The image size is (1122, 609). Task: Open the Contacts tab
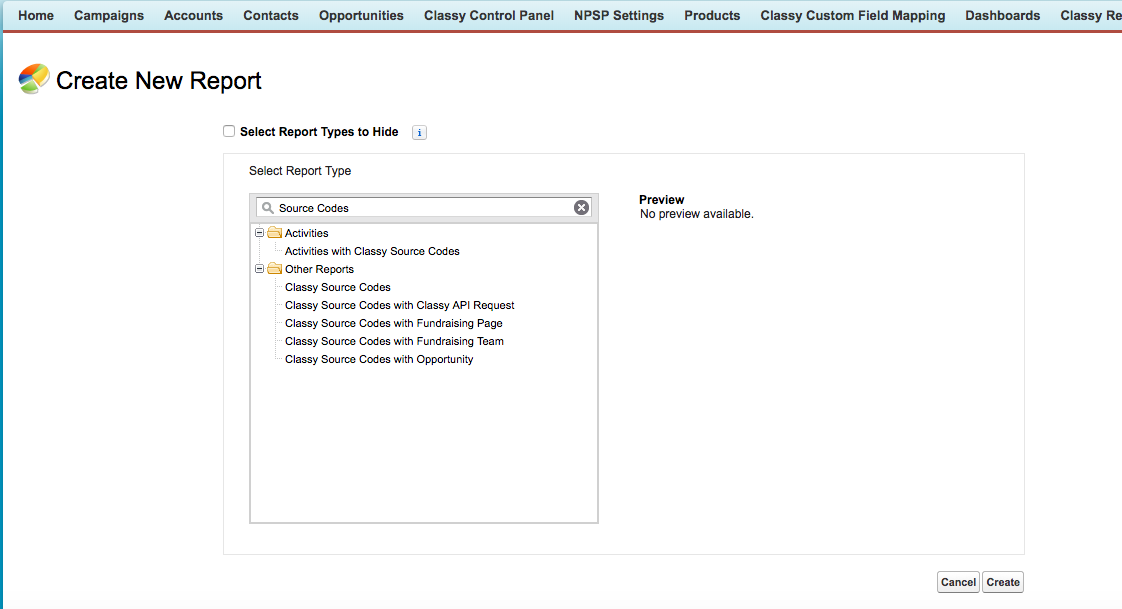point(270,15)
